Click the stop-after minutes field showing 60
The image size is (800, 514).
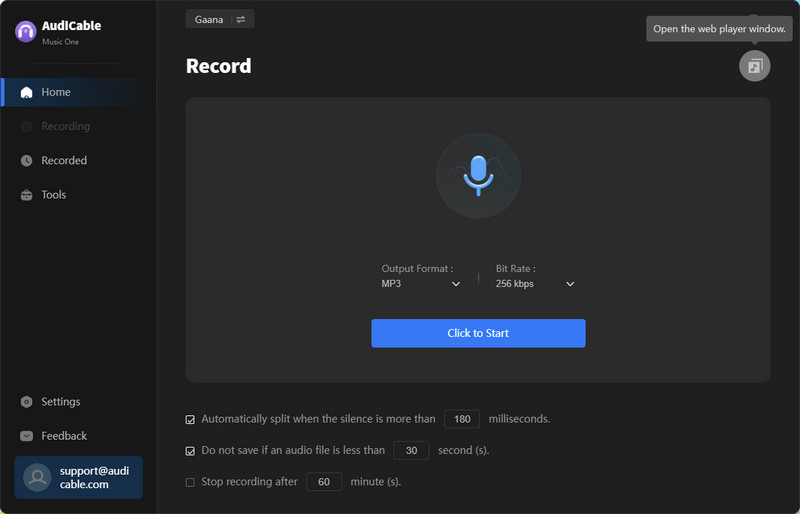coord(324,482)
